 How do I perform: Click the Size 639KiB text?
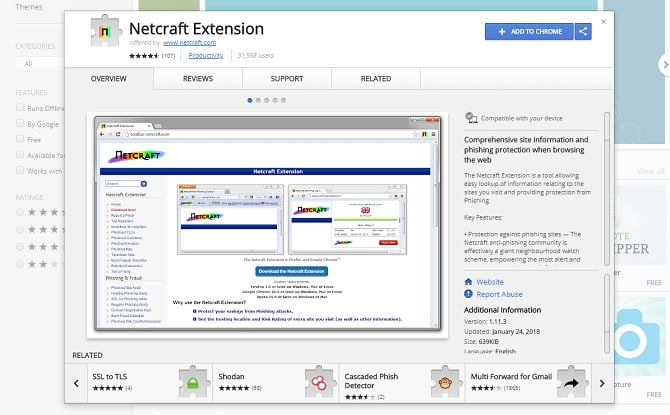pos(481,341)
